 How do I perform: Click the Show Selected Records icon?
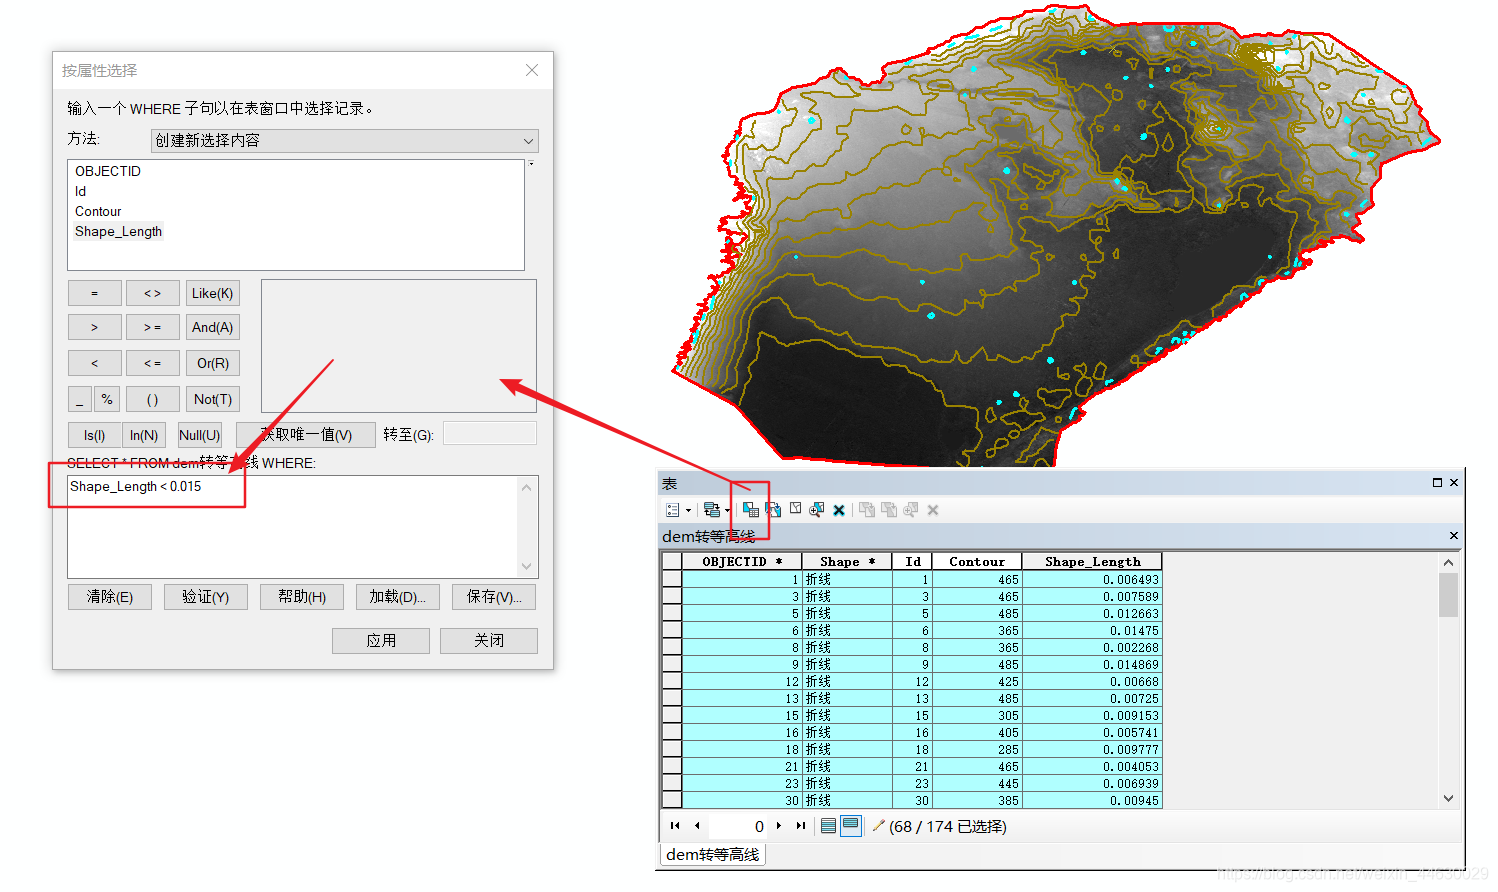[x=850, y=826]
